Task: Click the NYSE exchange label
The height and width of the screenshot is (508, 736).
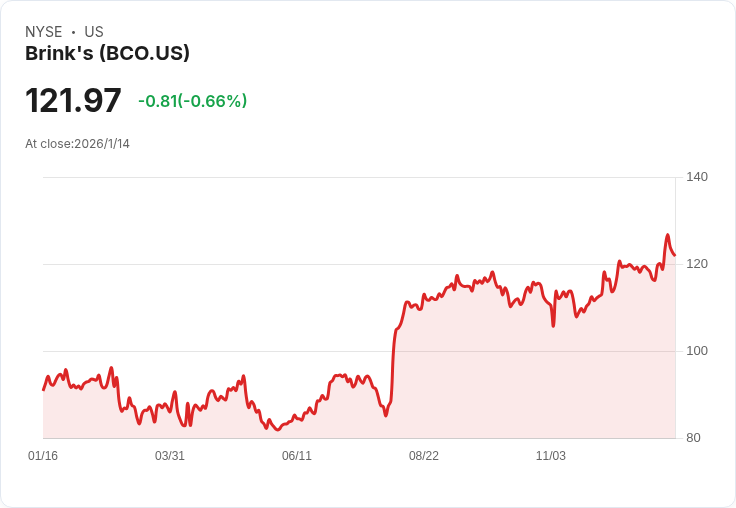Action: point(43,32)
